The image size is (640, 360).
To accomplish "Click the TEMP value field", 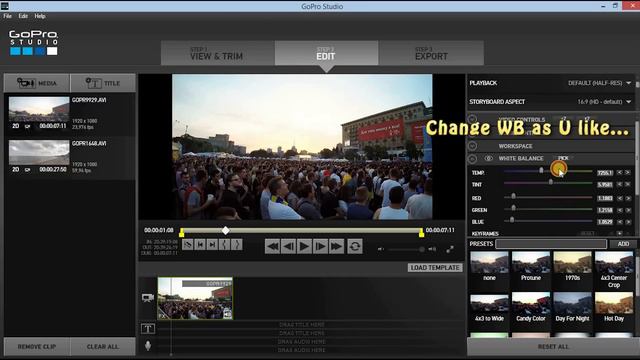I will click(x=605, y=173).
